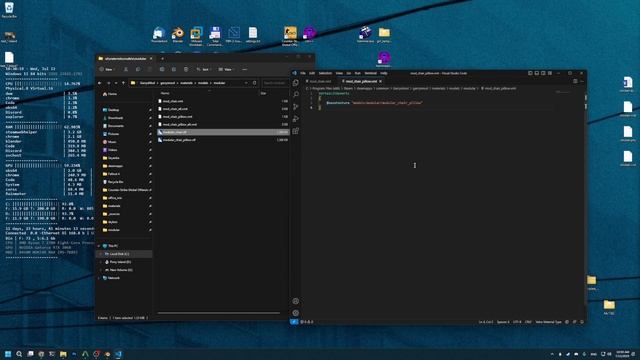Collapse This PC in File Explorer tree
Image resolution: width=640 pixels, height=360 pixels.
coord(99,246)
